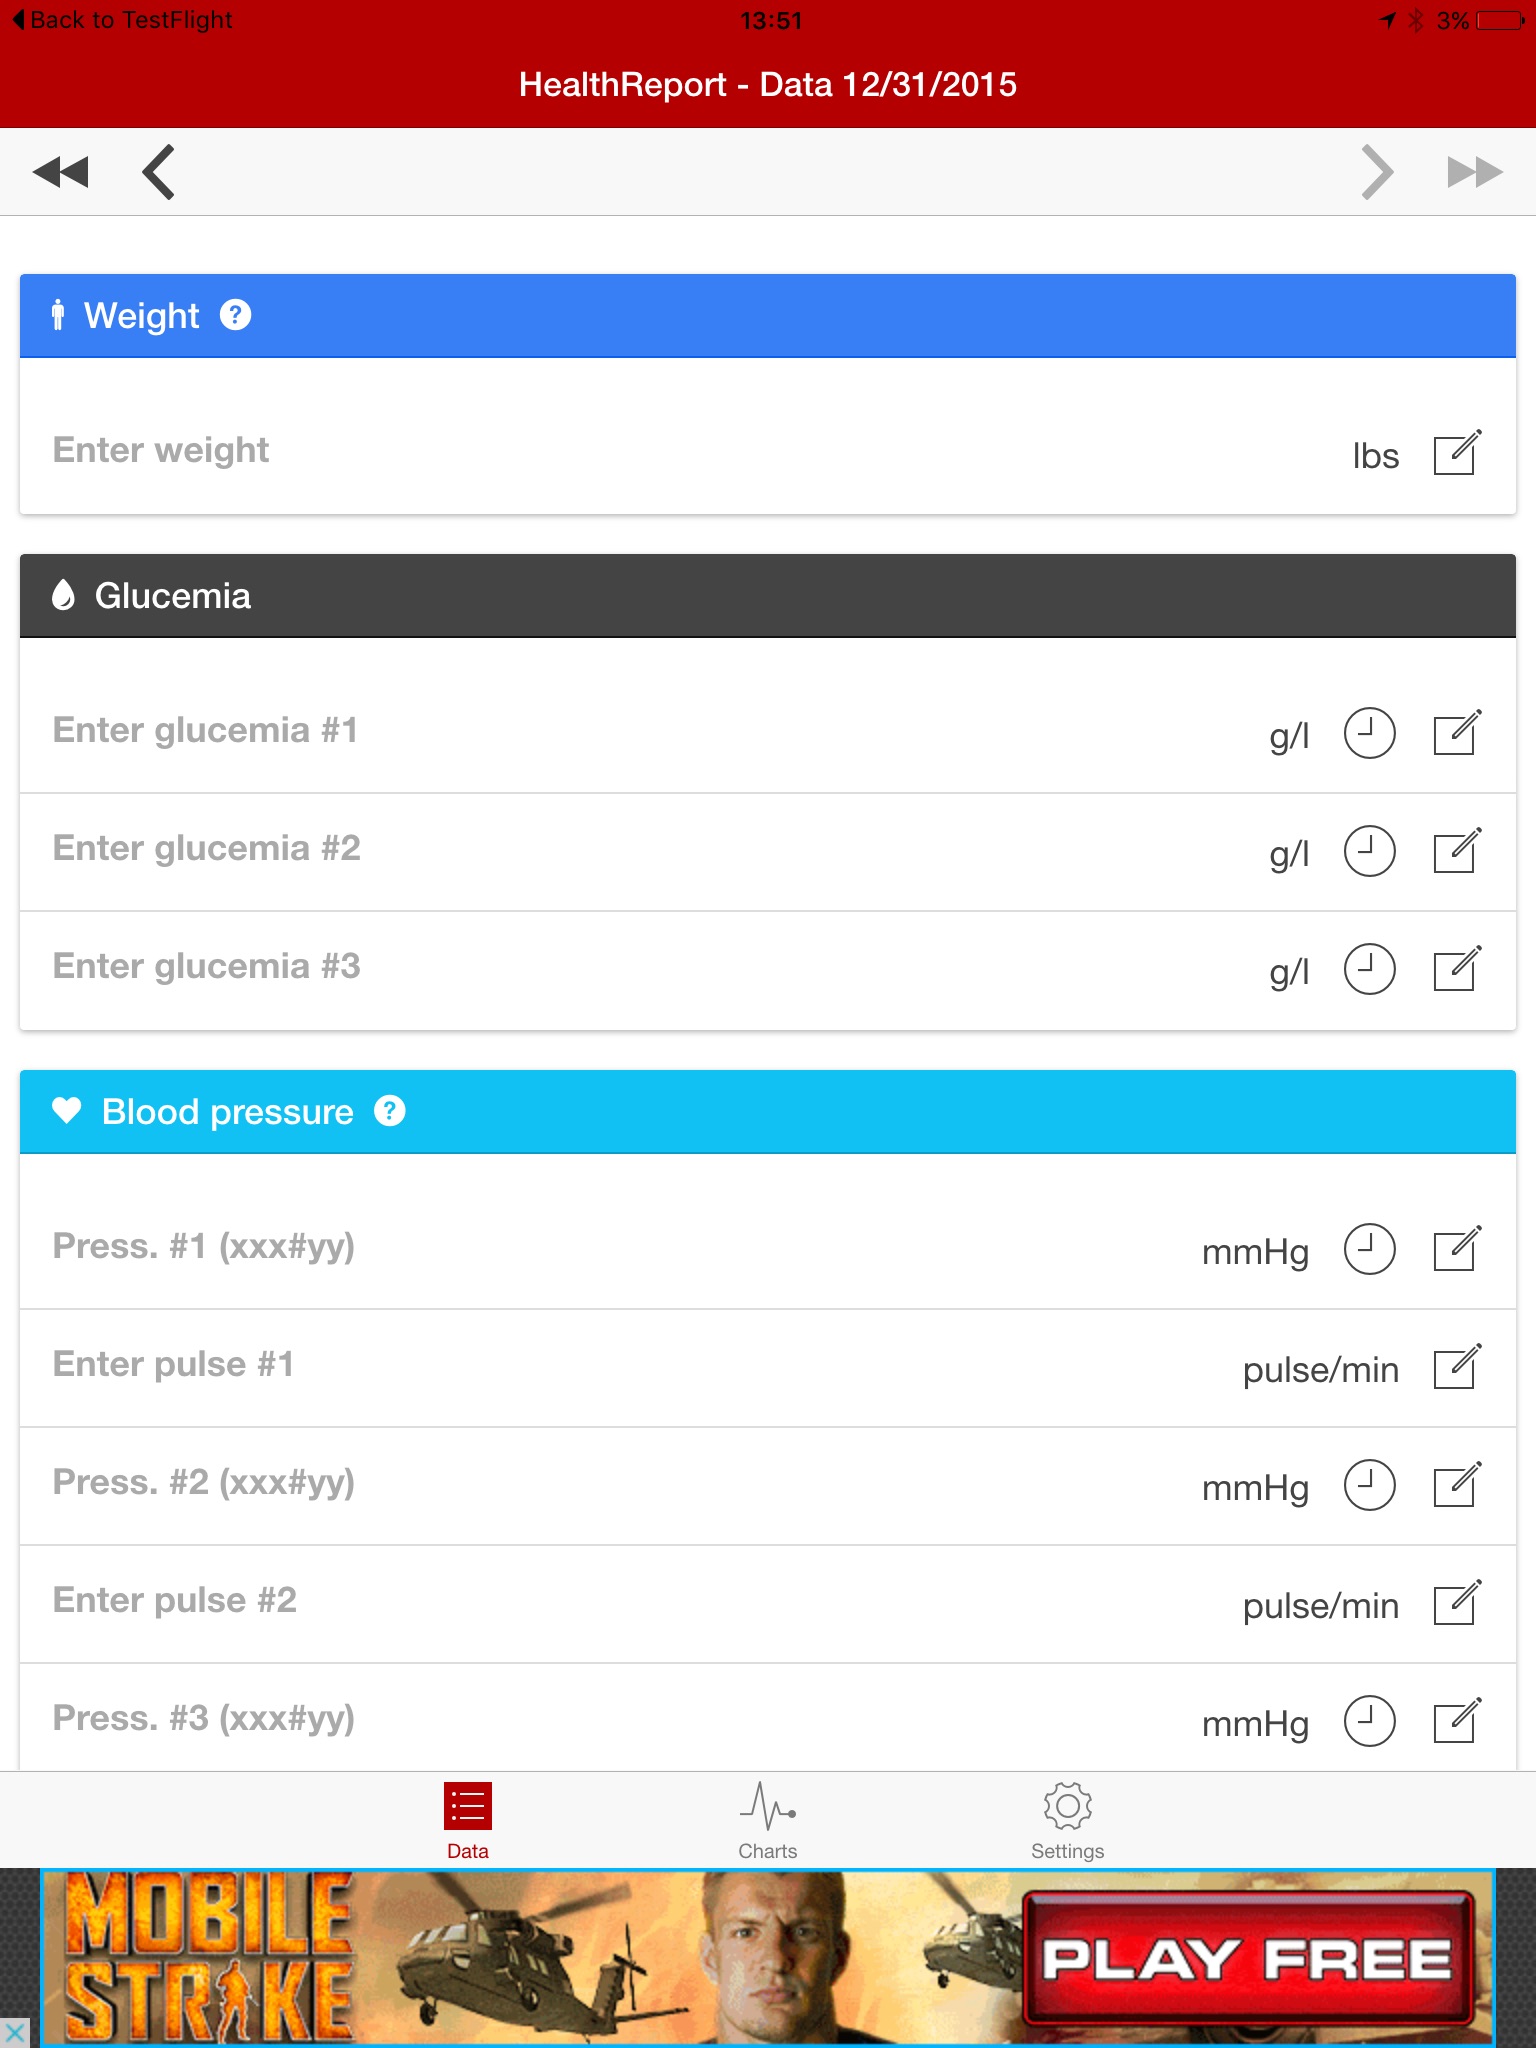This screenshot has height=2048, width=1536.
Task: Tap clock icon beside Press. #2
Action: click(1369, 1485)
